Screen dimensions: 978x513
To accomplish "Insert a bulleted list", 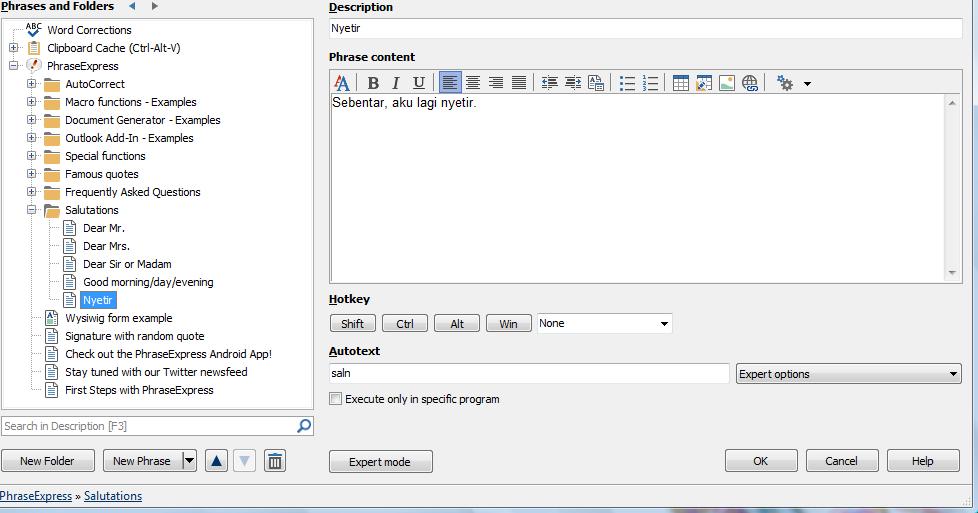I will 627,83.
